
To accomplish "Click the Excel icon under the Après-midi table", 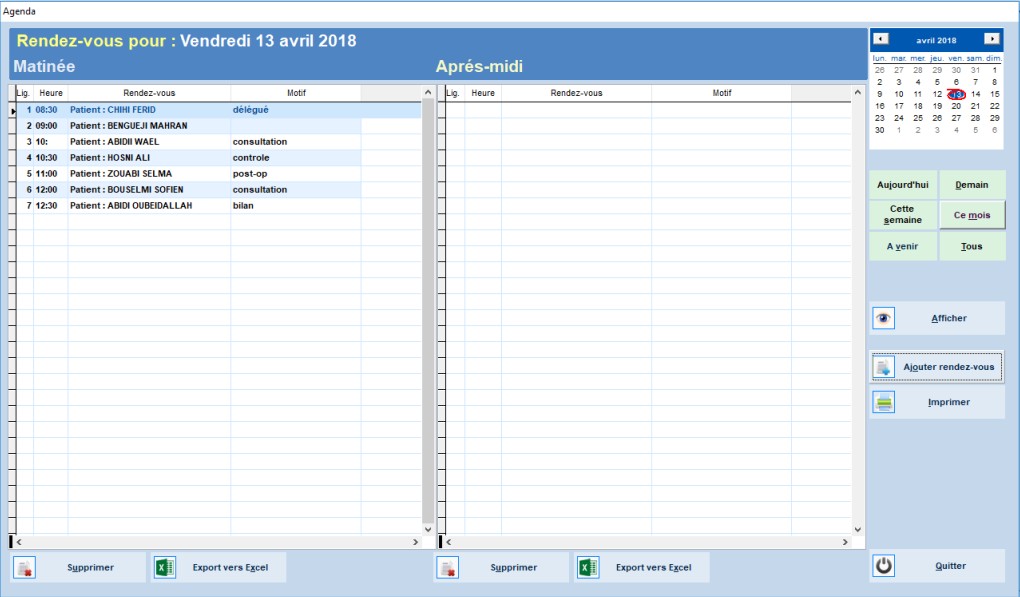I will click(588, 567).
